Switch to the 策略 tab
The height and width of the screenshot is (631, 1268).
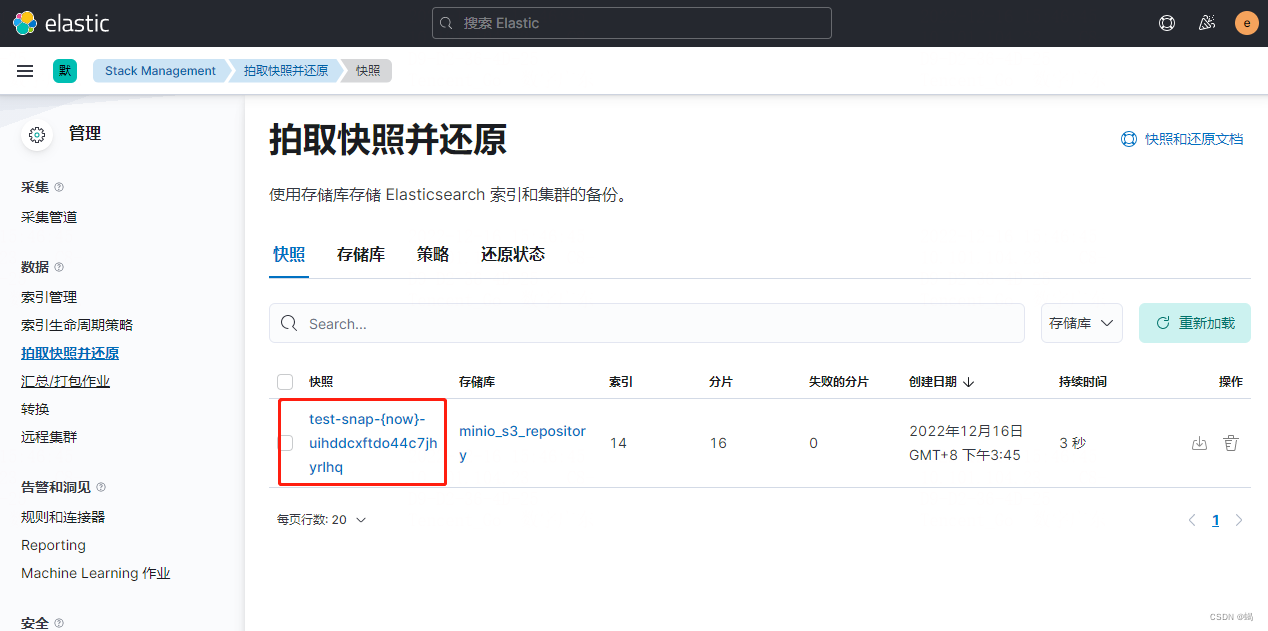433,254
